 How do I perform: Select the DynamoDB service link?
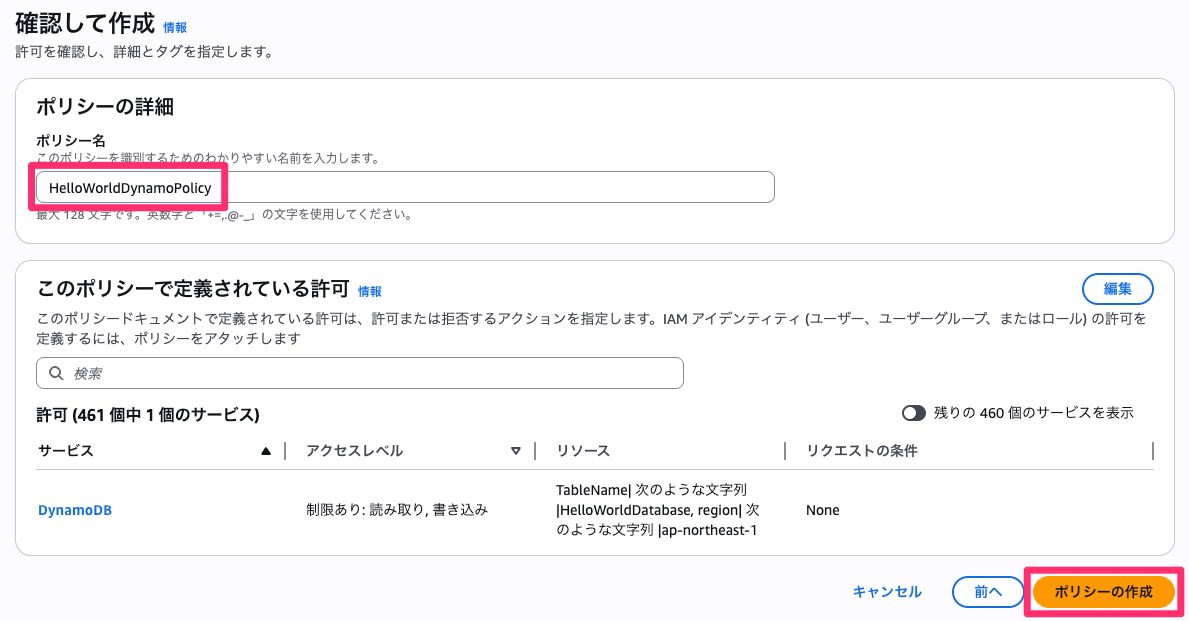coord(74,510)
